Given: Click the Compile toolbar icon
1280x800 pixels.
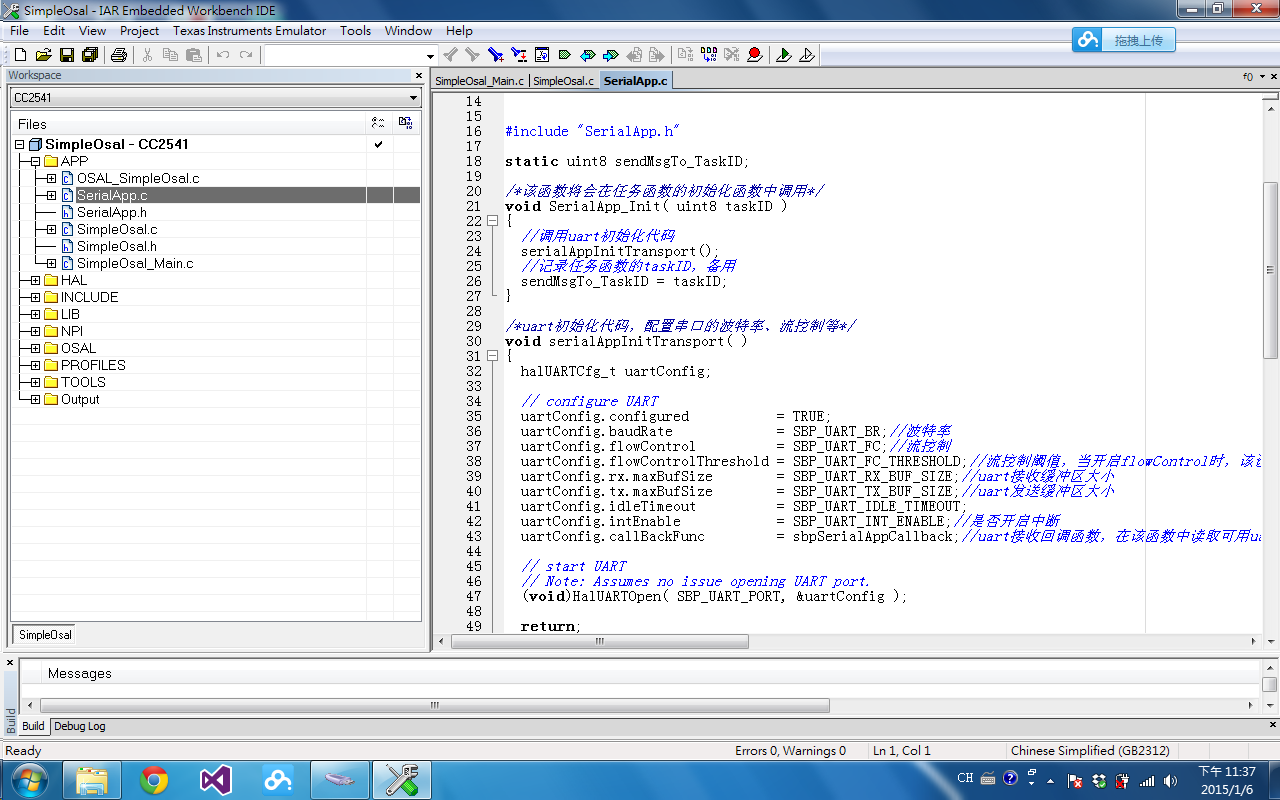Looking at the screenshot, I should pos(685,55).
